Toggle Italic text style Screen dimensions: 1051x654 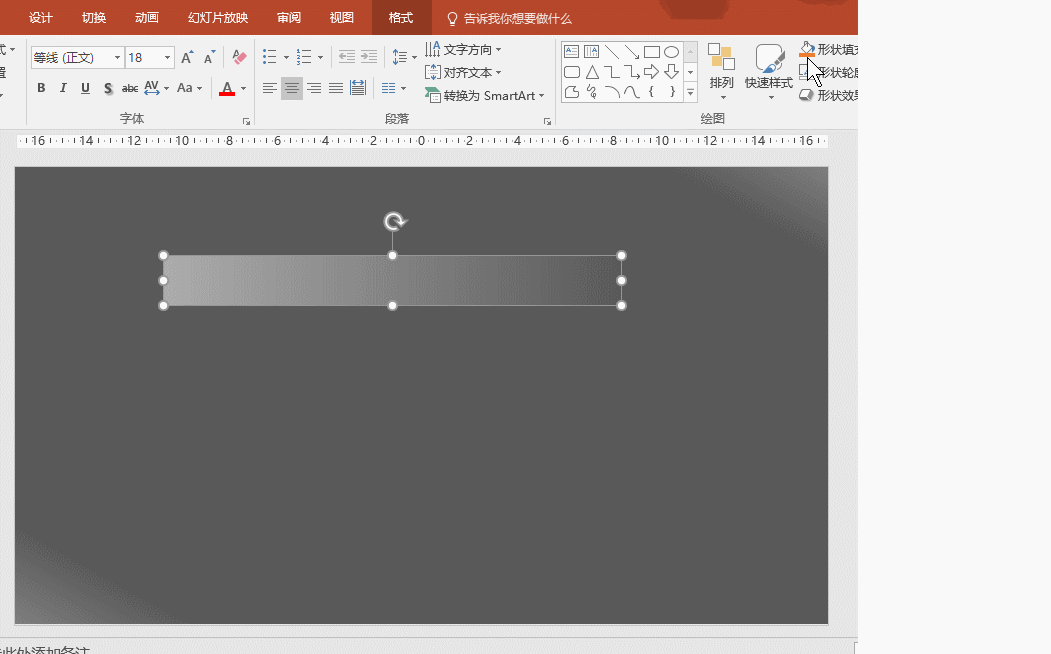63,88
